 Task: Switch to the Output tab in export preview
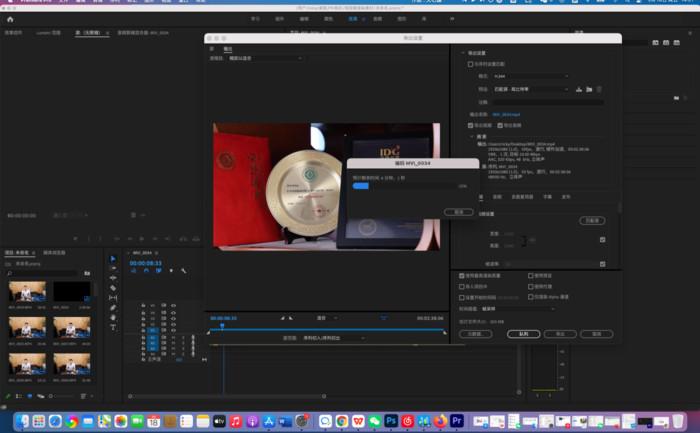pyautogui.click(x=228, y=48)
